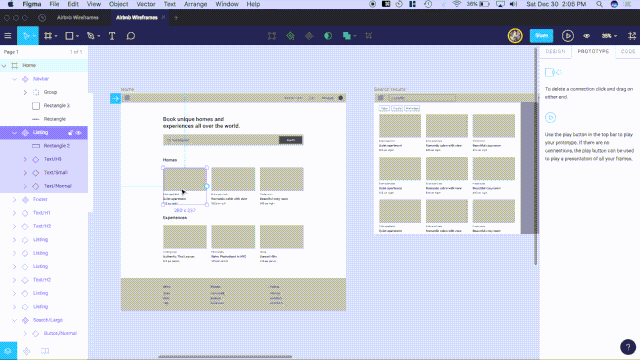Open the Help question mark button

(x=628, y=347)
